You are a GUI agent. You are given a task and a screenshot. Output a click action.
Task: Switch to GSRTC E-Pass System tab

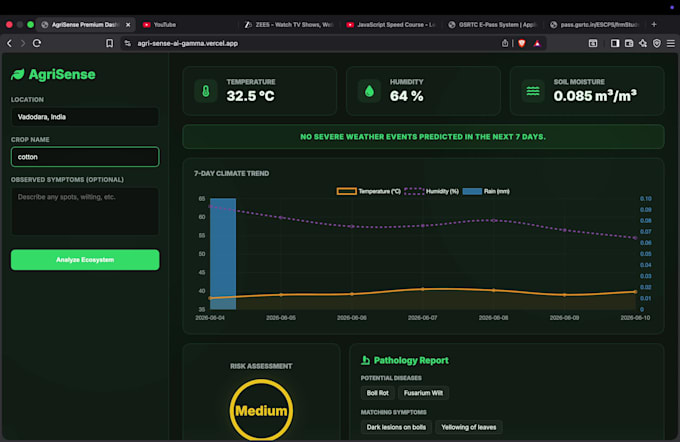coord(492,25)
